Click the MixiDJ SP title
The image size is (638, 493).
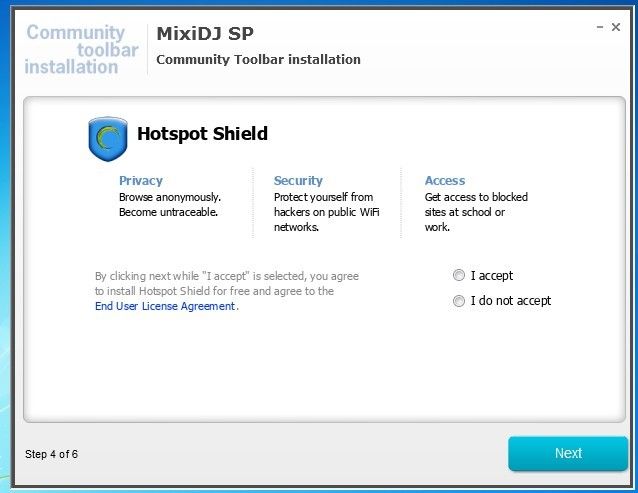(x=205, y=34)
